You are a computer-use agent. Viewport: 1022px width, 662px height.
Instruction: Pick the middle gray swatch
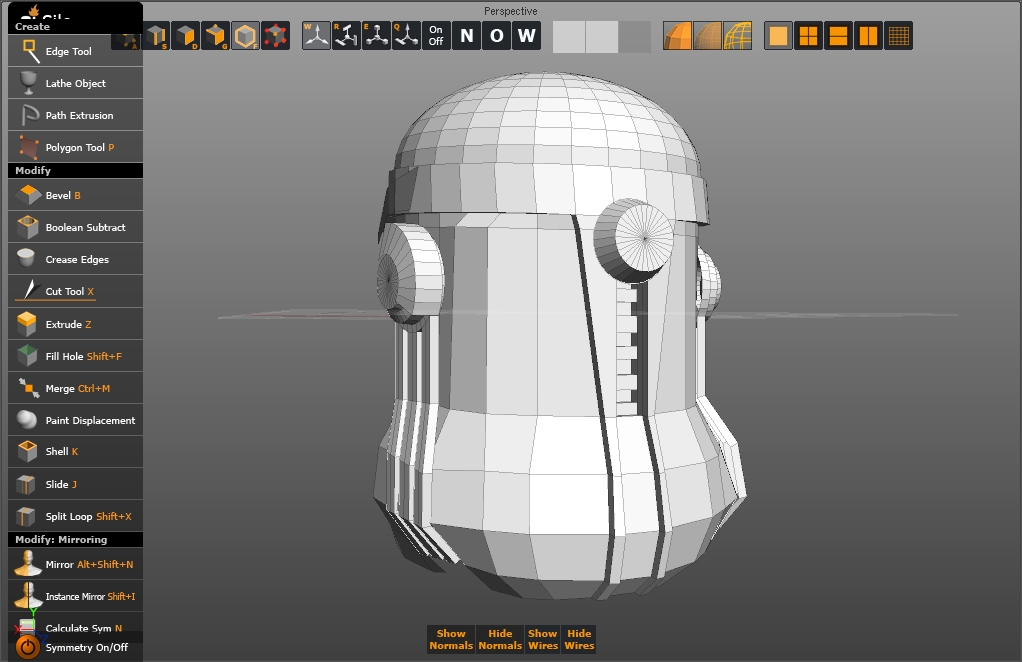(602, 36)
